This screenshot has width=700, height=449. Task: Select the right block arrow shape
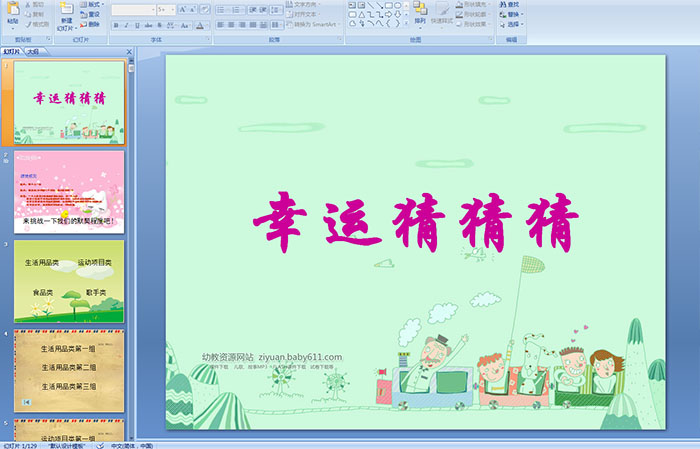(x=388, y=14)
